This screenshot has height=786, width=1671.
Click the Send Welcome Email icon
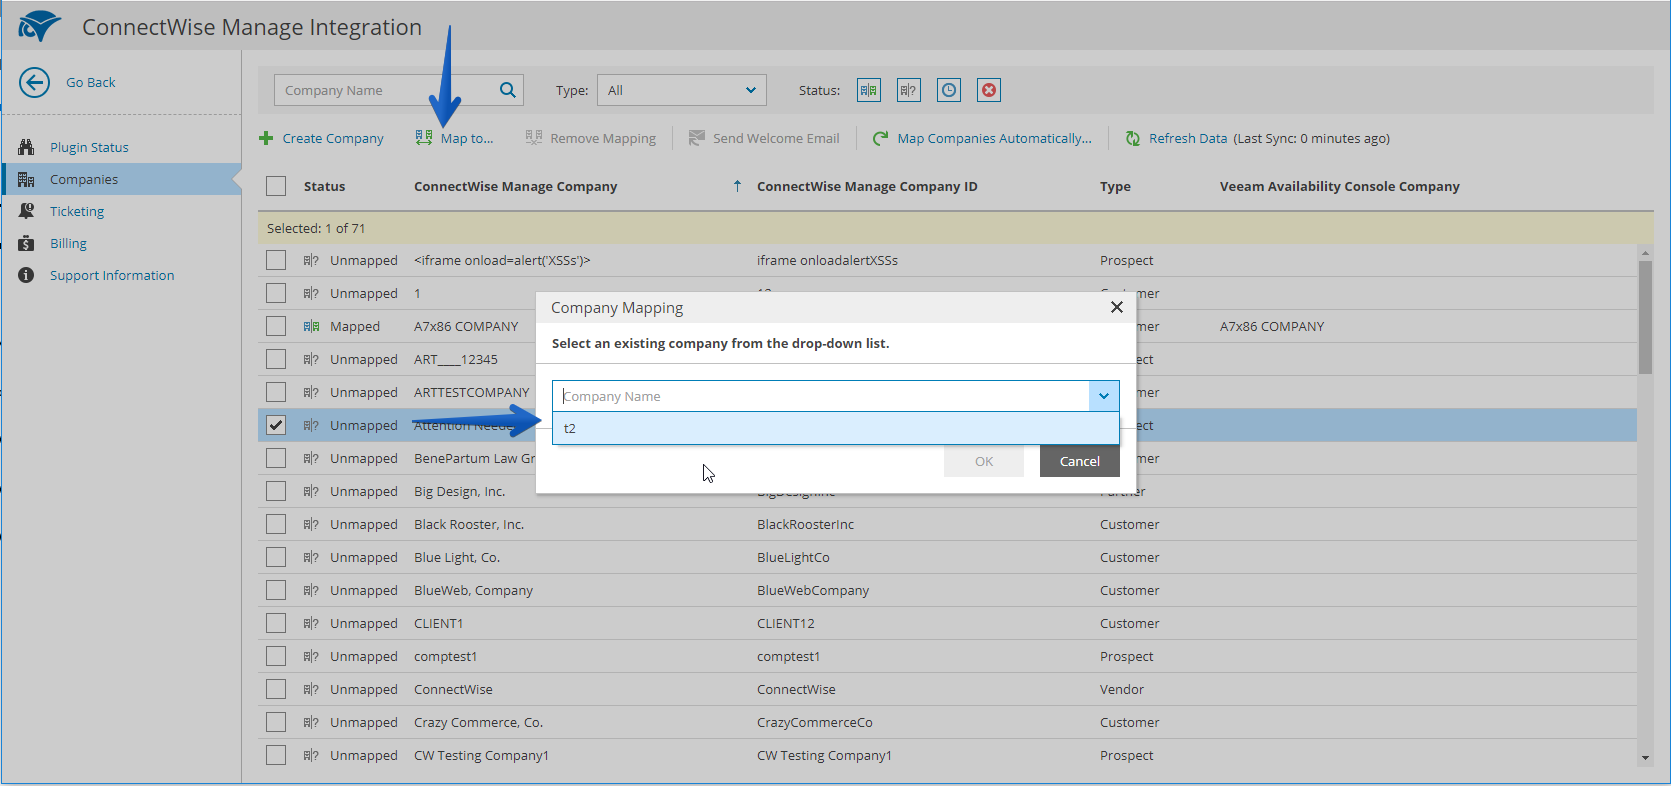pyautogui.click(x=697, y=138)
